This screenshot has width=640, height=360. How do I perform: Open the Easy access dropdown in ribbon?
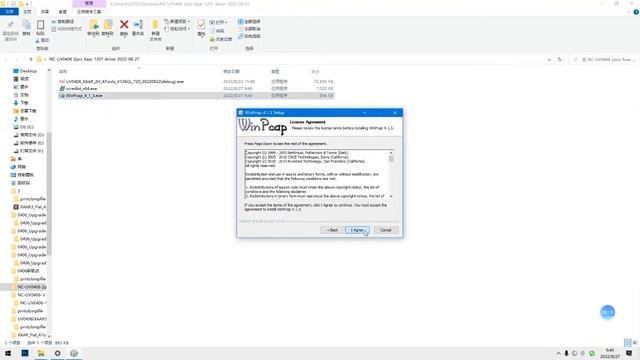pos(177,29)
